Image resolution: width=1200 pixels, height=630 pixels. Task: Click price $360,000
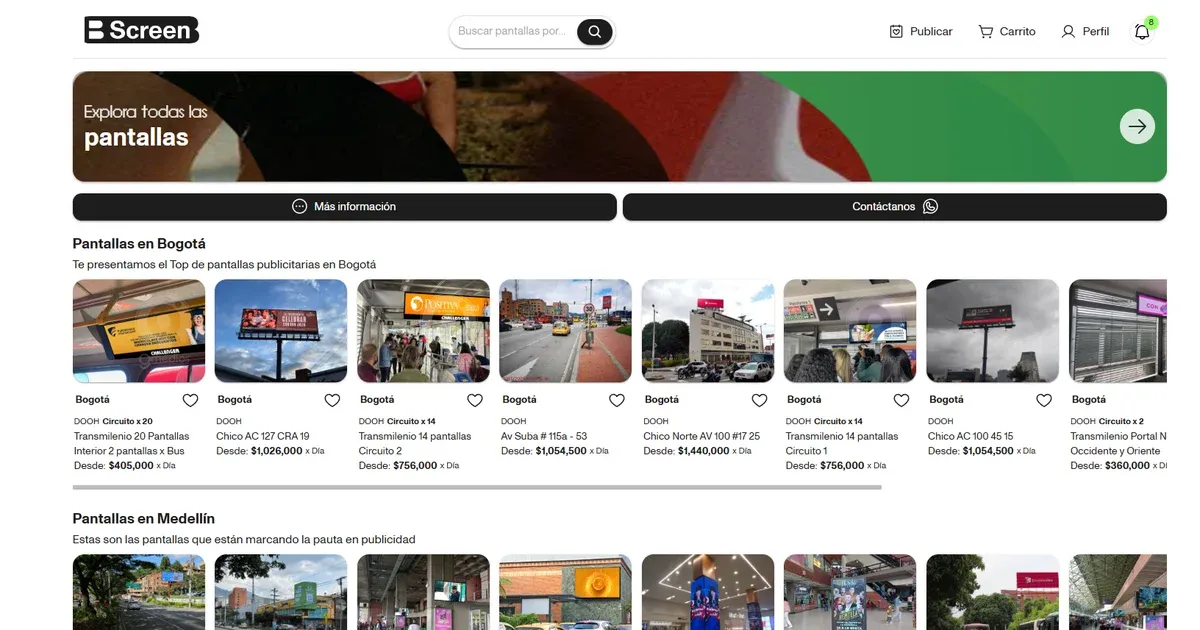click(1127, 466)
